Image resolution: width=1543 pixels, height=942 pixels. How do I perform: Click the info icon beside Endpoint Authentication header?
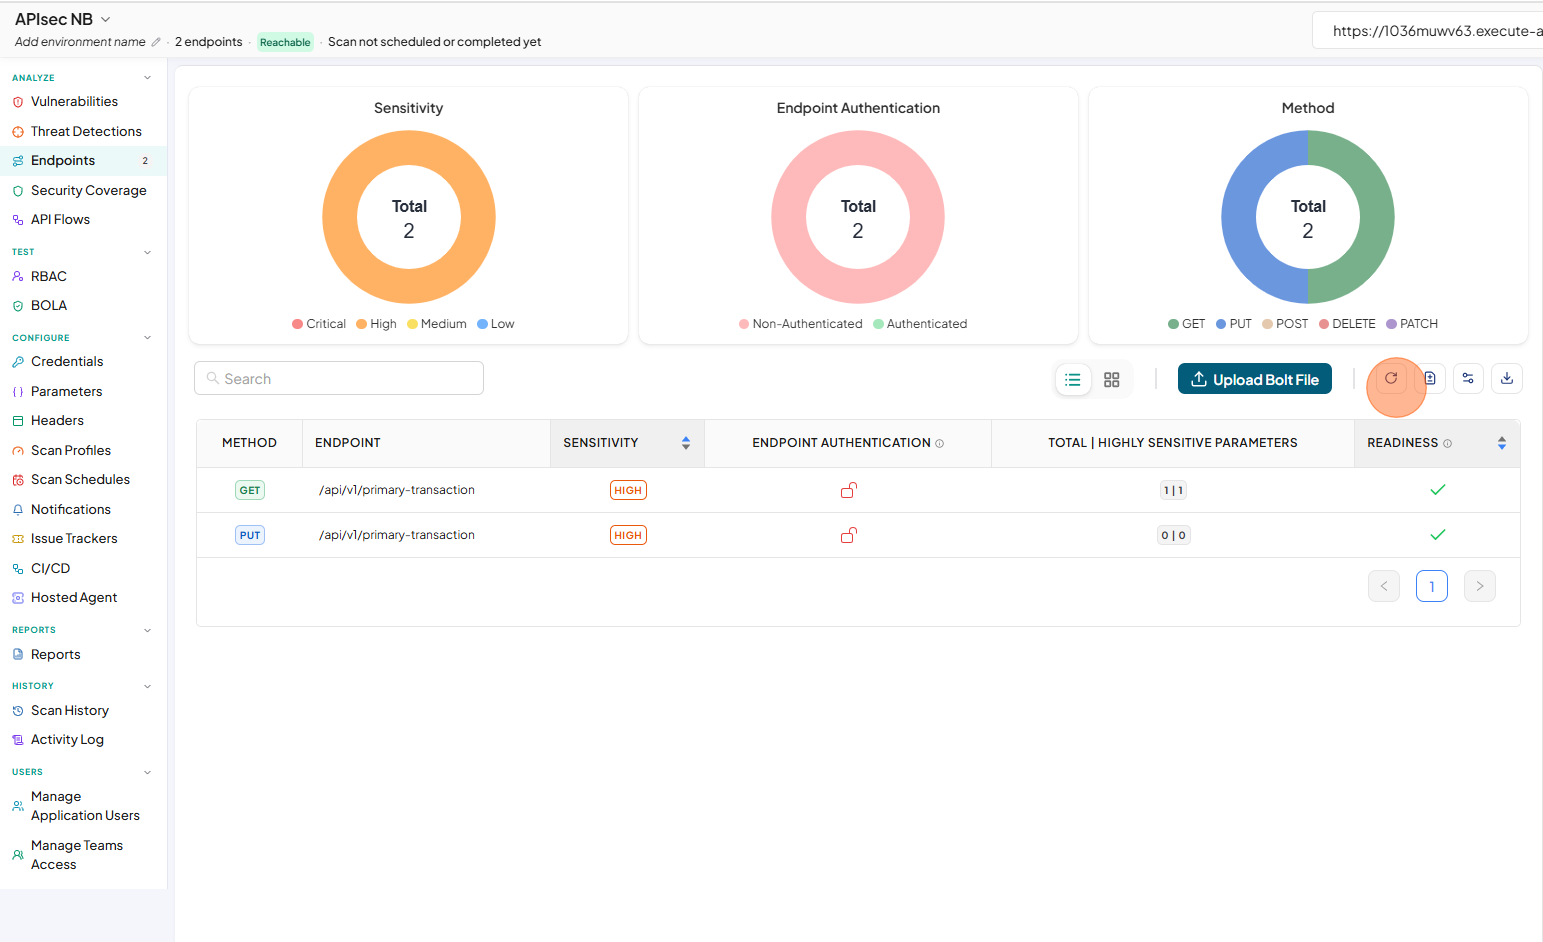tap(939, 443)
